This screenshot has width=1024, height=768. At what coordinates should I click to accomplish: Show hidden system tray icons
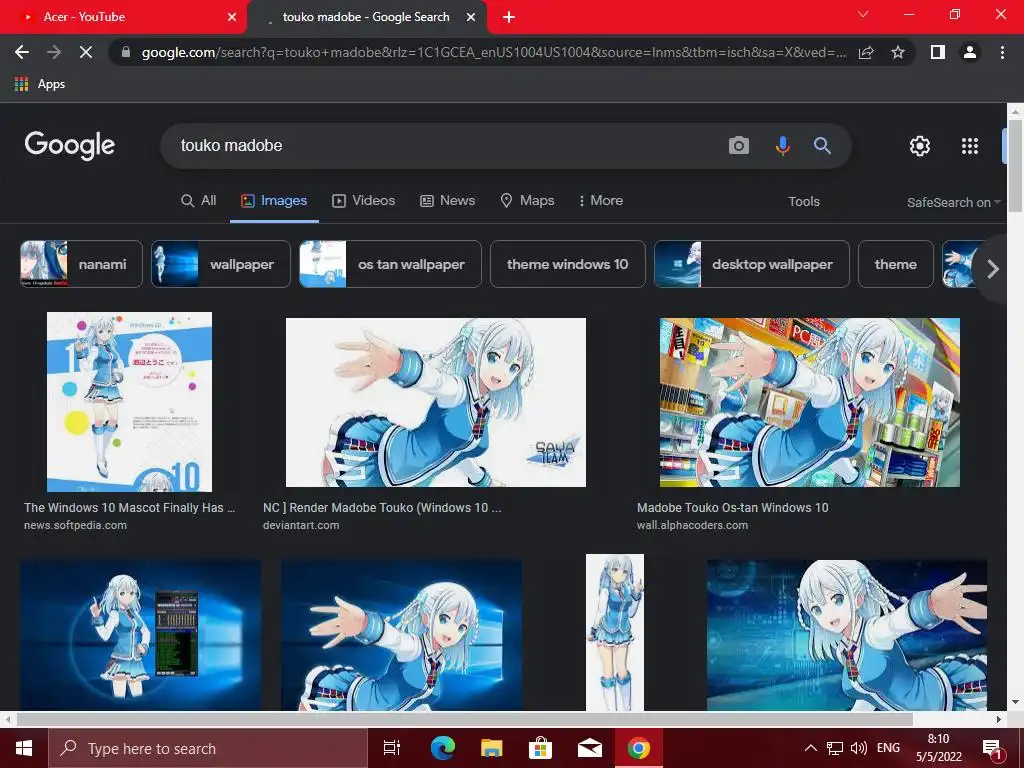click(810, 748)
